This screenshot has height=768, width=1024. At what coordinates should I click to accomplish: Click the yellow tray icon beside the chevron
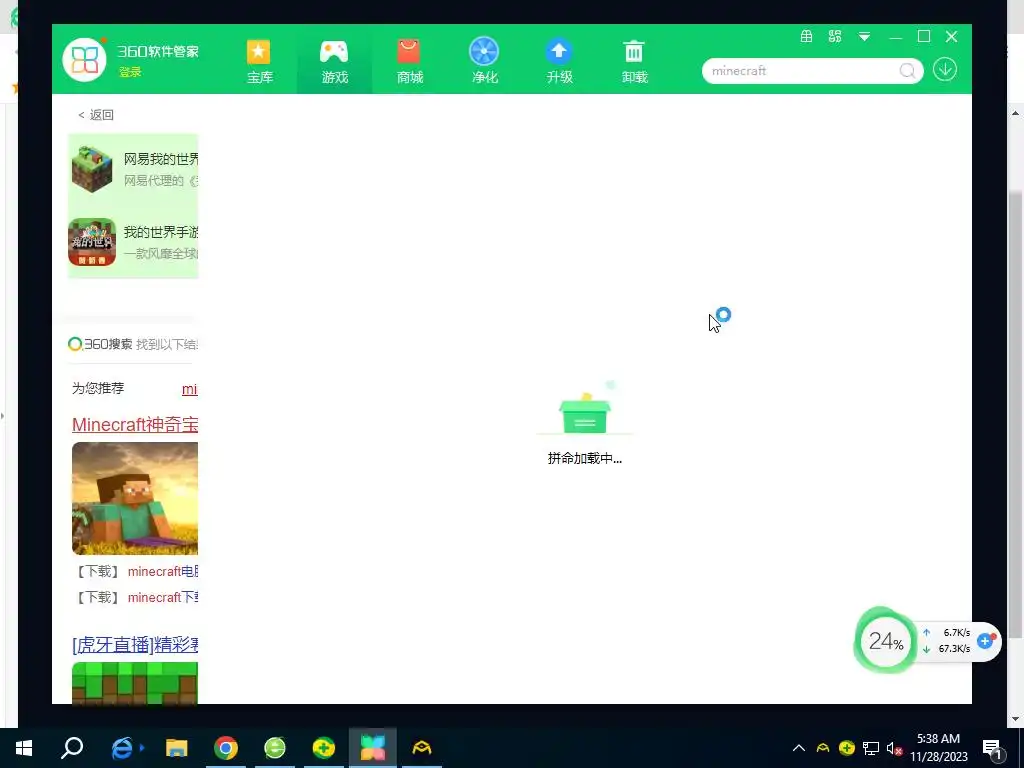point(823,748)
